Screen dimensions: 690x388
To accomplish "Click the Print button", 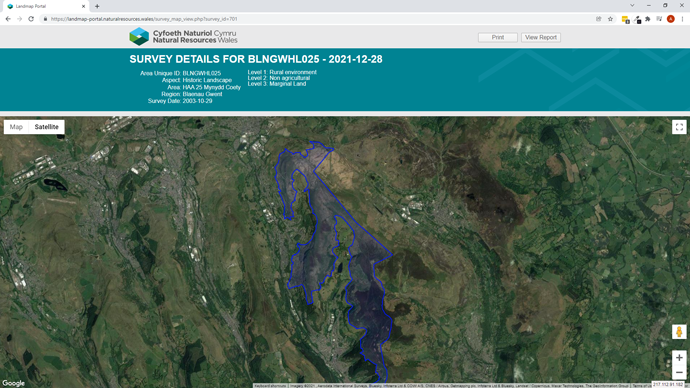I will tap(498, 37).
